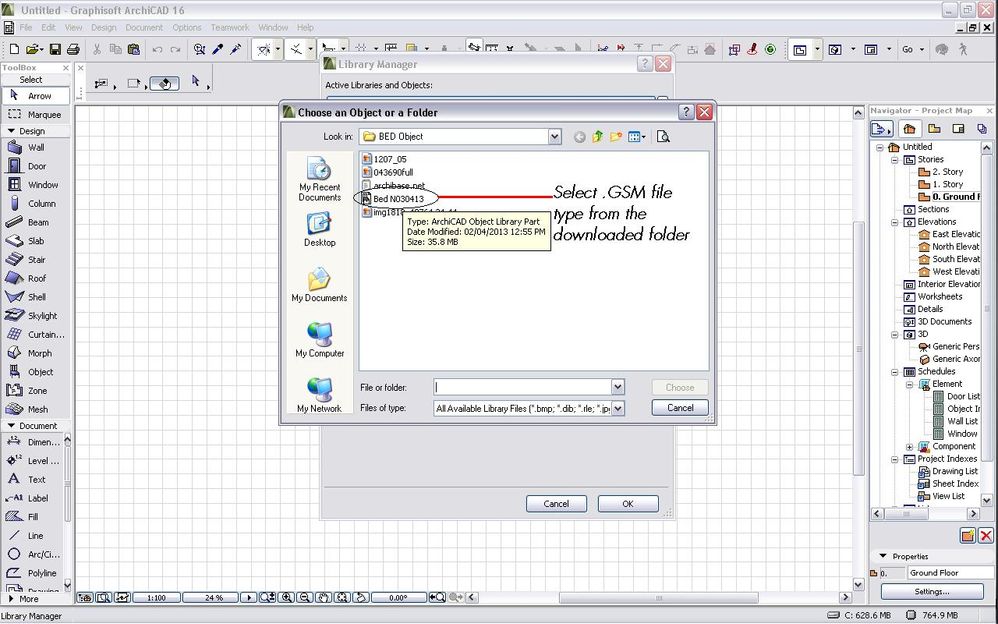The image size is (998, 624).
Task: Choose the Door tool
Action: [36, 166]
